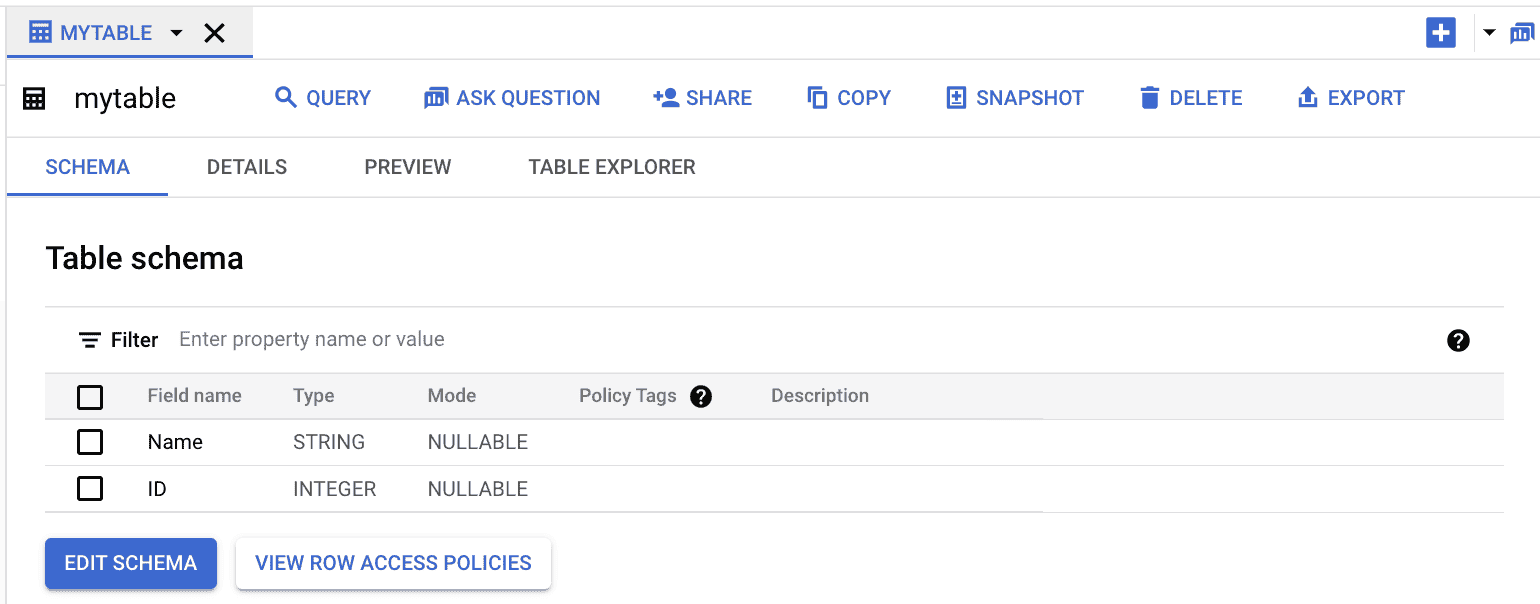Click the Share person-add icon
Viewport: 1540px width, 604px height.
(x=665, y=97)
